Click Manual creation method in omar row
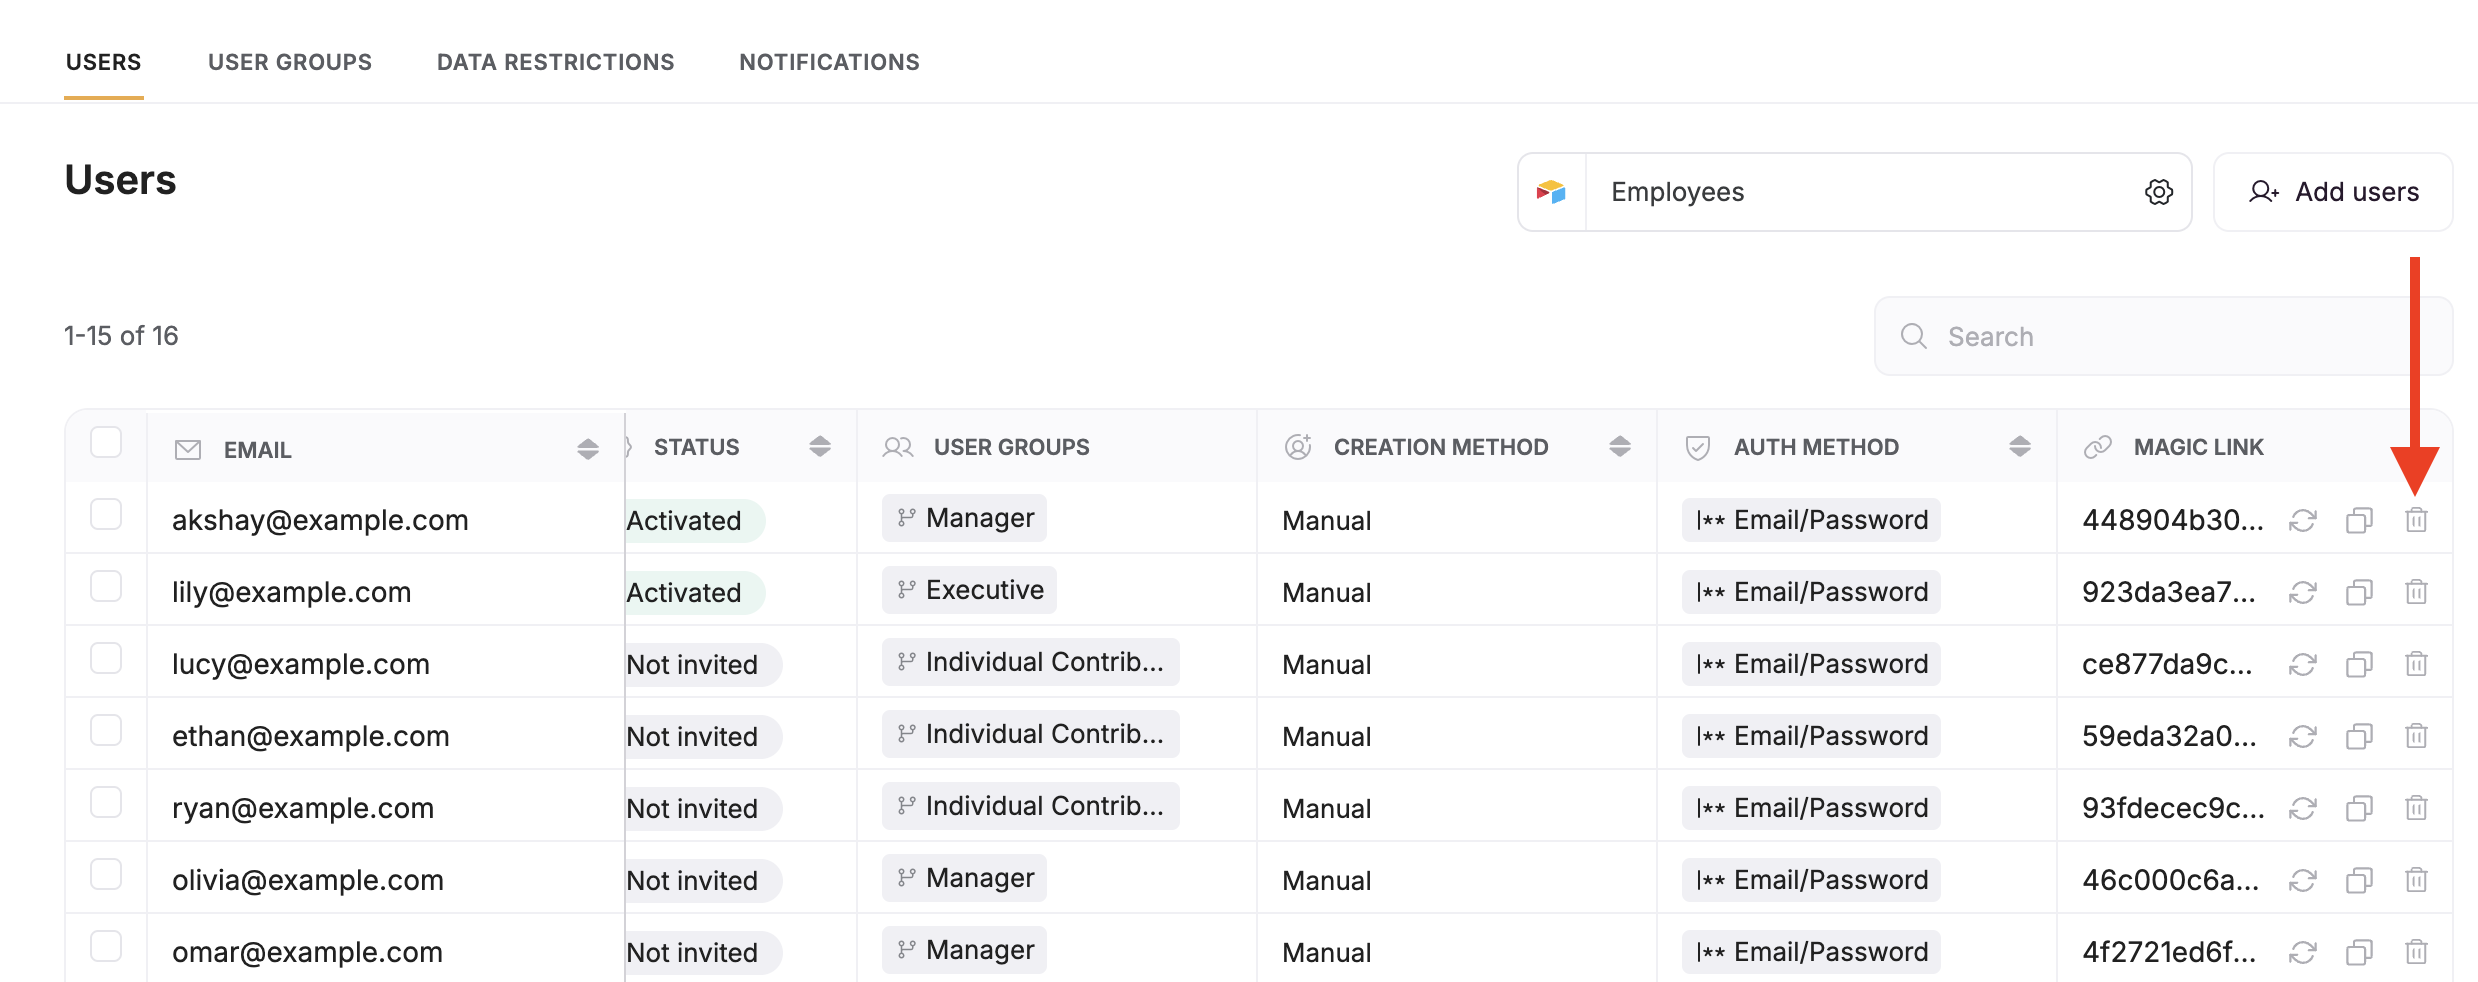The image size is (2478, 982). click(x=1326, y=952)
